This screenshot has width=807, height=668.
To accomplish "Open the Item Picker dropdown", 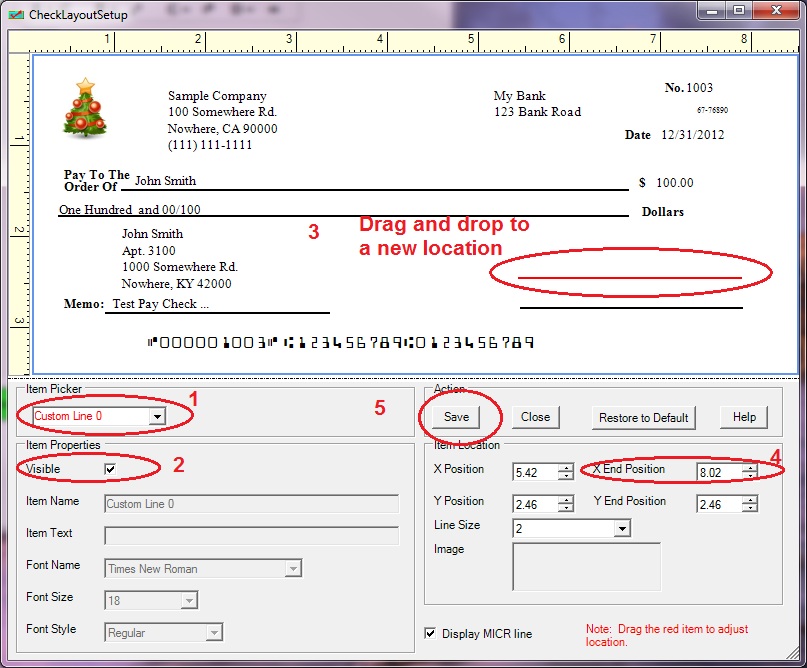I will 157,416.
